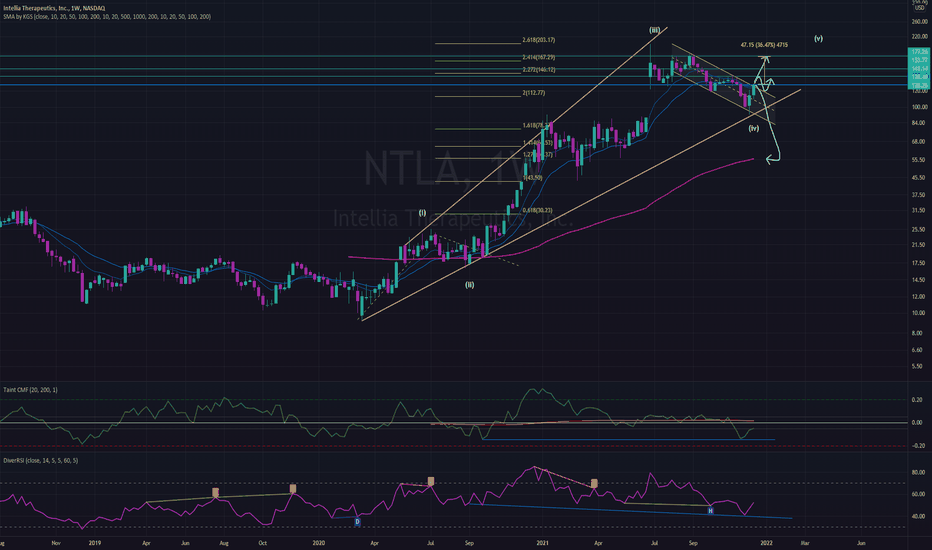Click the 21.50 price axis label

click(x=920, y=245)
